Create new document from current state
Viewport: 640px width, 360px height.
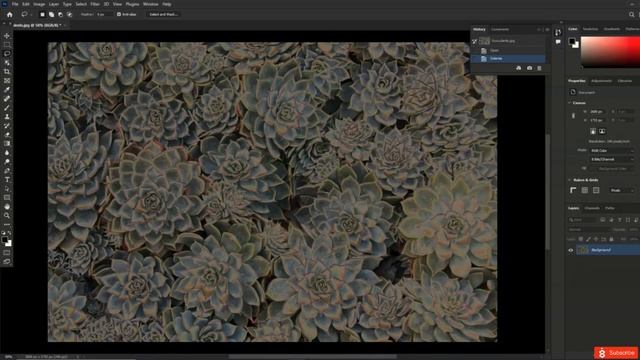[518, 68]
